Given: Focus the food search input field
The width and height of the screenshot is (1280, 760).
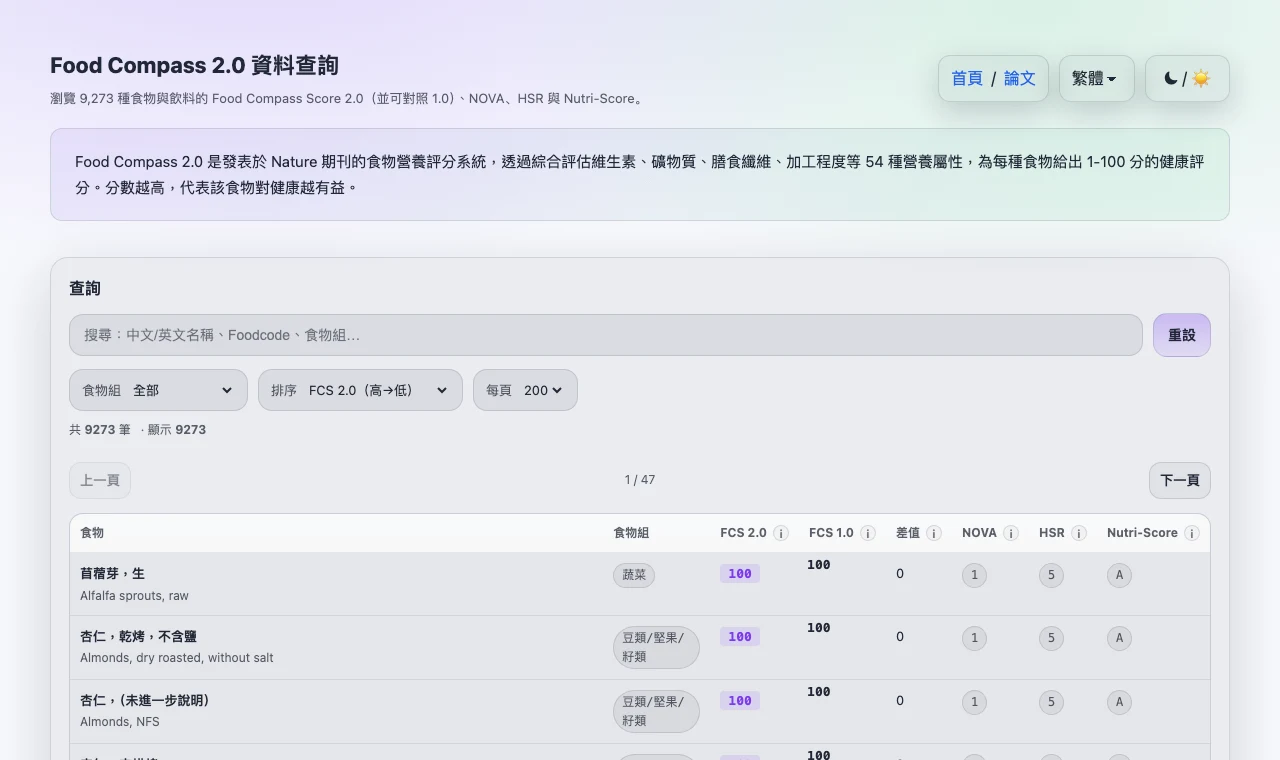Looking at the screenshot, I should click(x=606, y=335).
